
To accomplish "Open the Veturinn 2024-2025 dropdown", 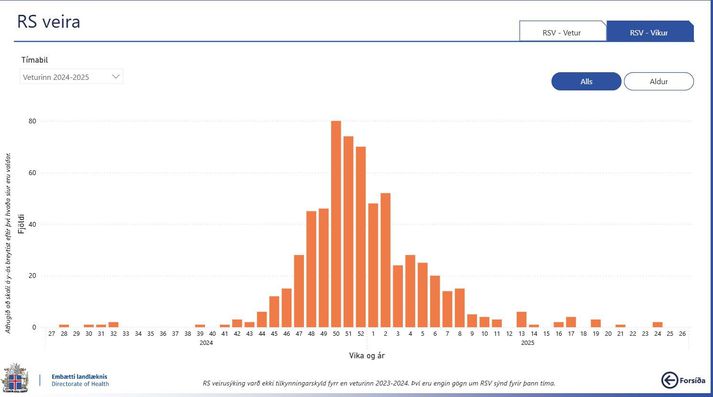I will (x=71, y=77).
